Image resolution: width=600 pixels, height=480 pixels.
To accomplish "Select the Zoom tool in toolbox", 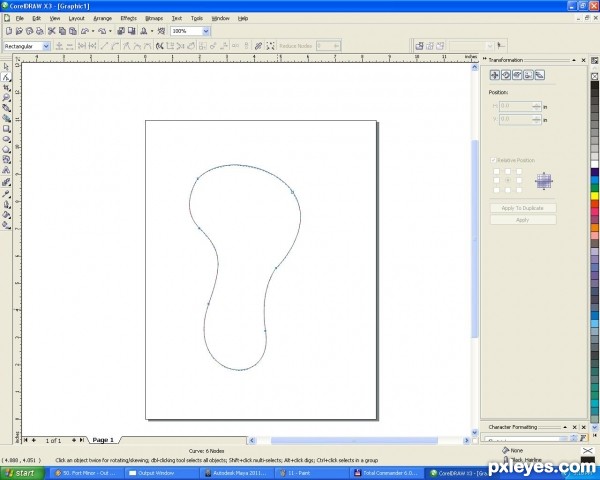I will pyautogui.click(x=6, y=98).
